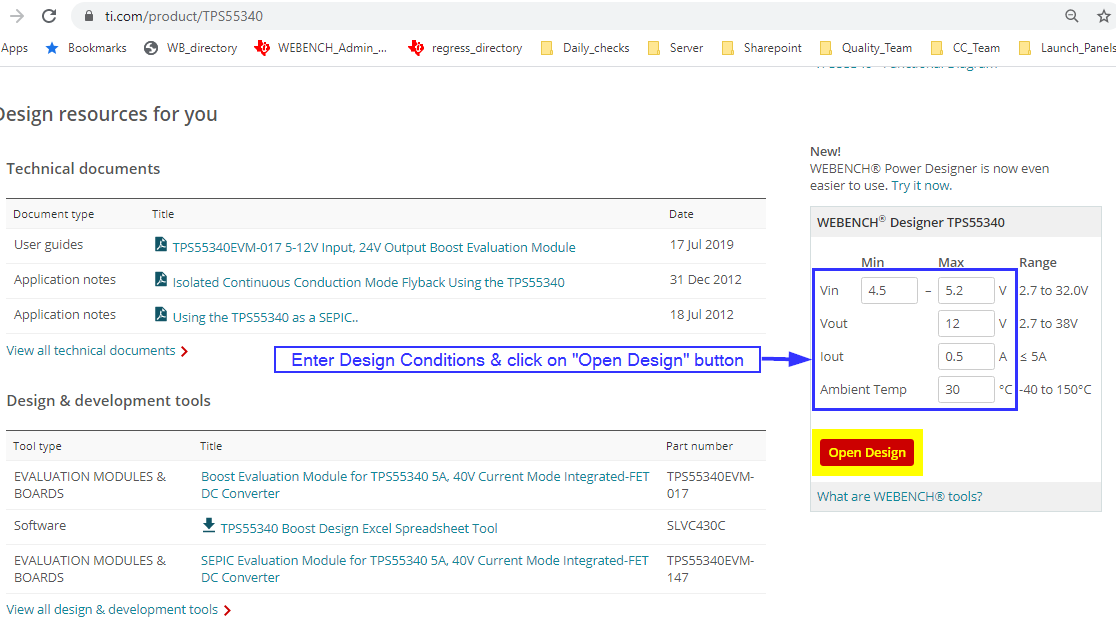Click download icon for Excel Spreadsheet Tool
Image resolution: width=1116 pixels, height=629 pixels.
(209, 525)
